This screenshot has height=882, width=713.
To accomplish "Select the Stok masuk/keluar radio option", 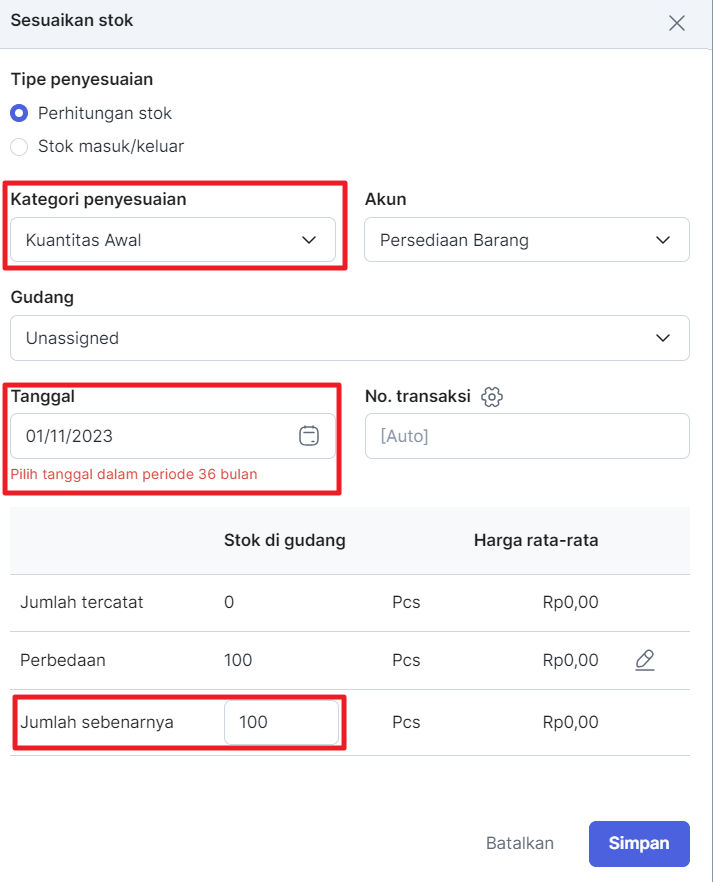I will [x=19, y=147].
